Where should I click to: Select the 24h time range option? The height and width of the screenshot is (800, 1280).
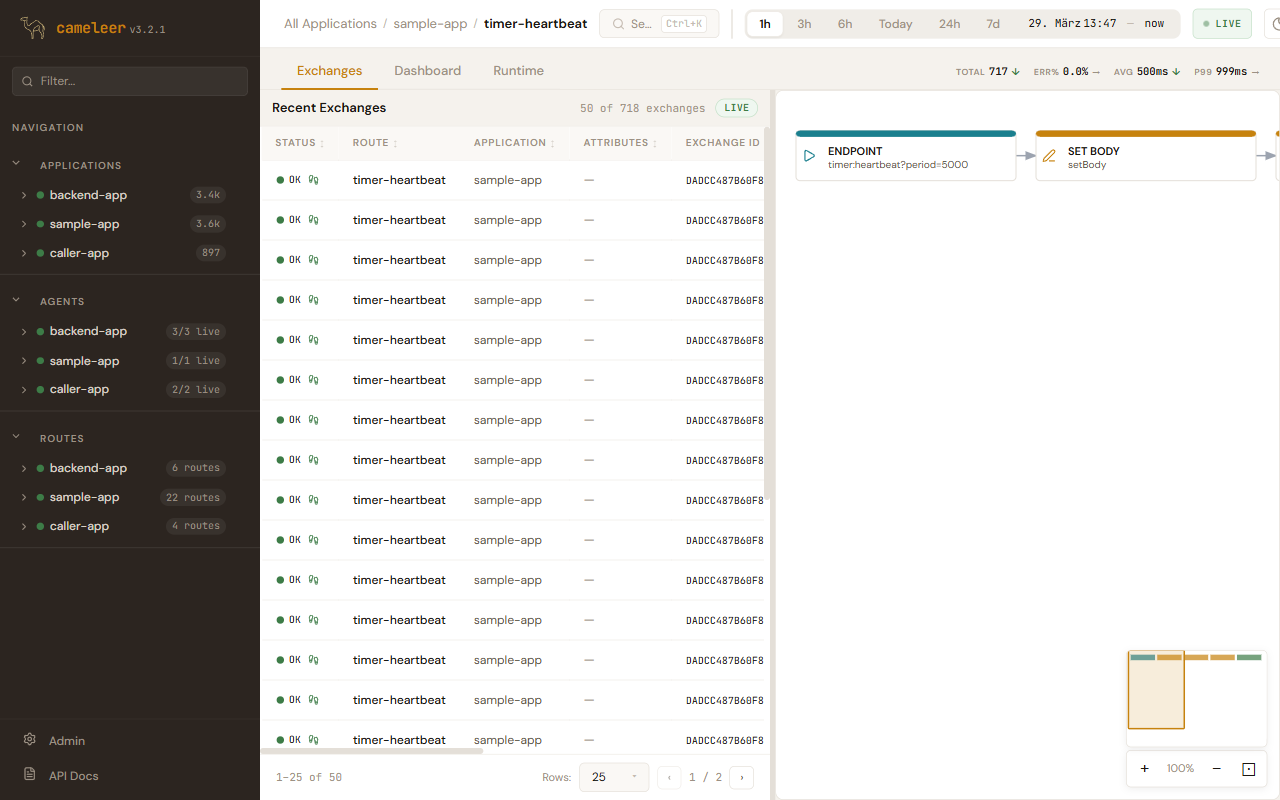tap(949, 24)
